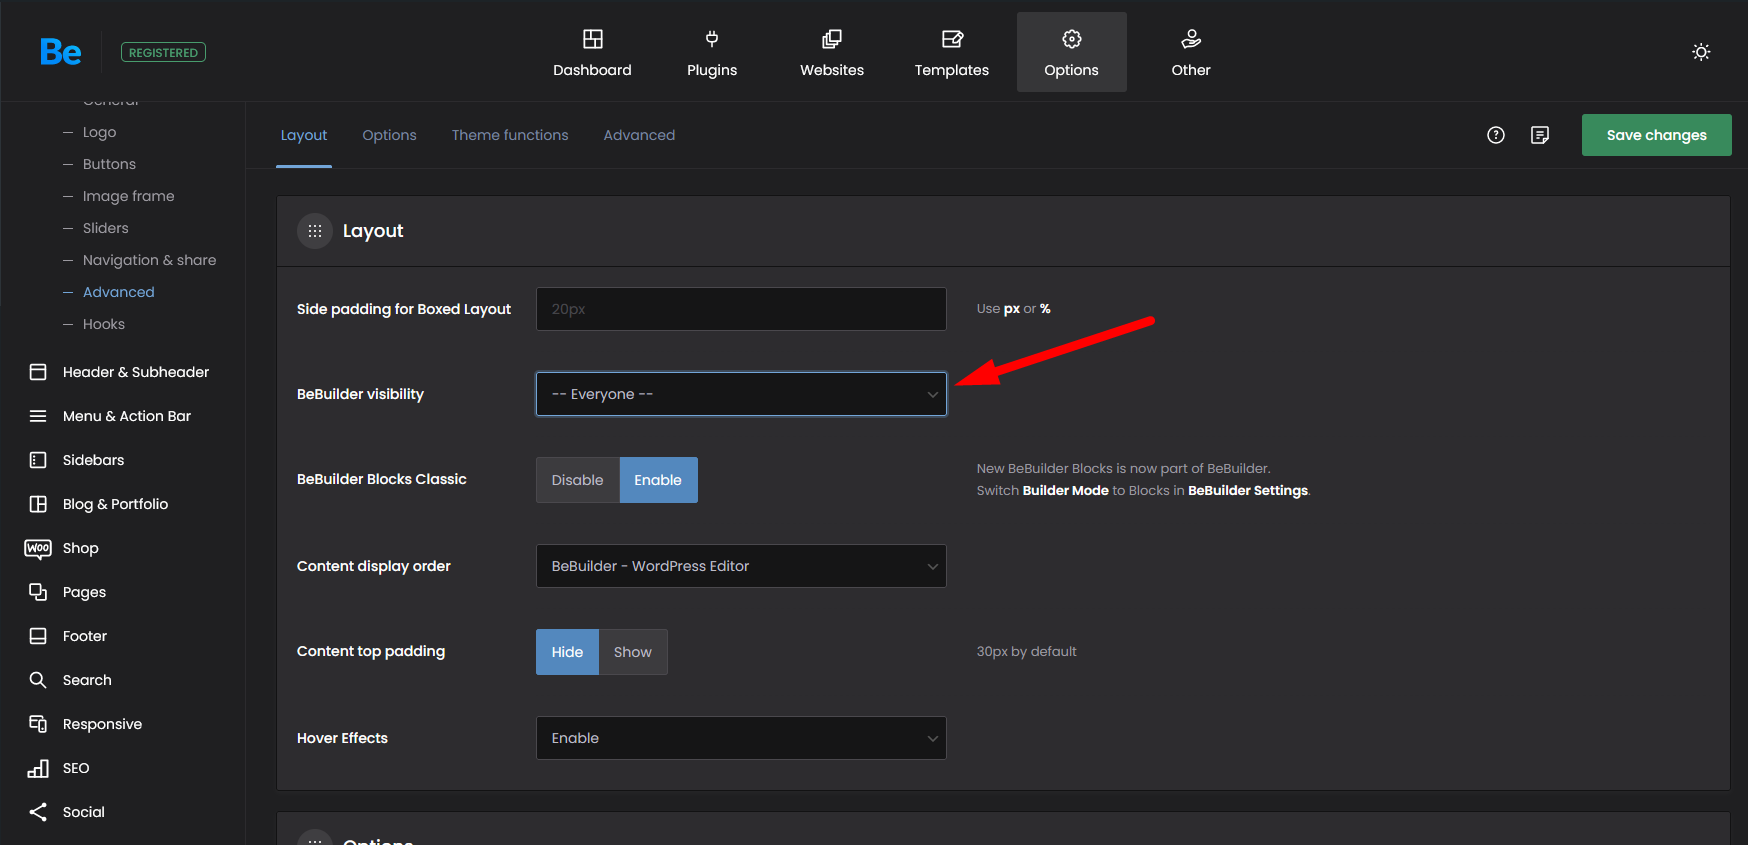1748x845 pixels.
Task: Open Dashboard from the top navigation
Action: pos(592,52)
